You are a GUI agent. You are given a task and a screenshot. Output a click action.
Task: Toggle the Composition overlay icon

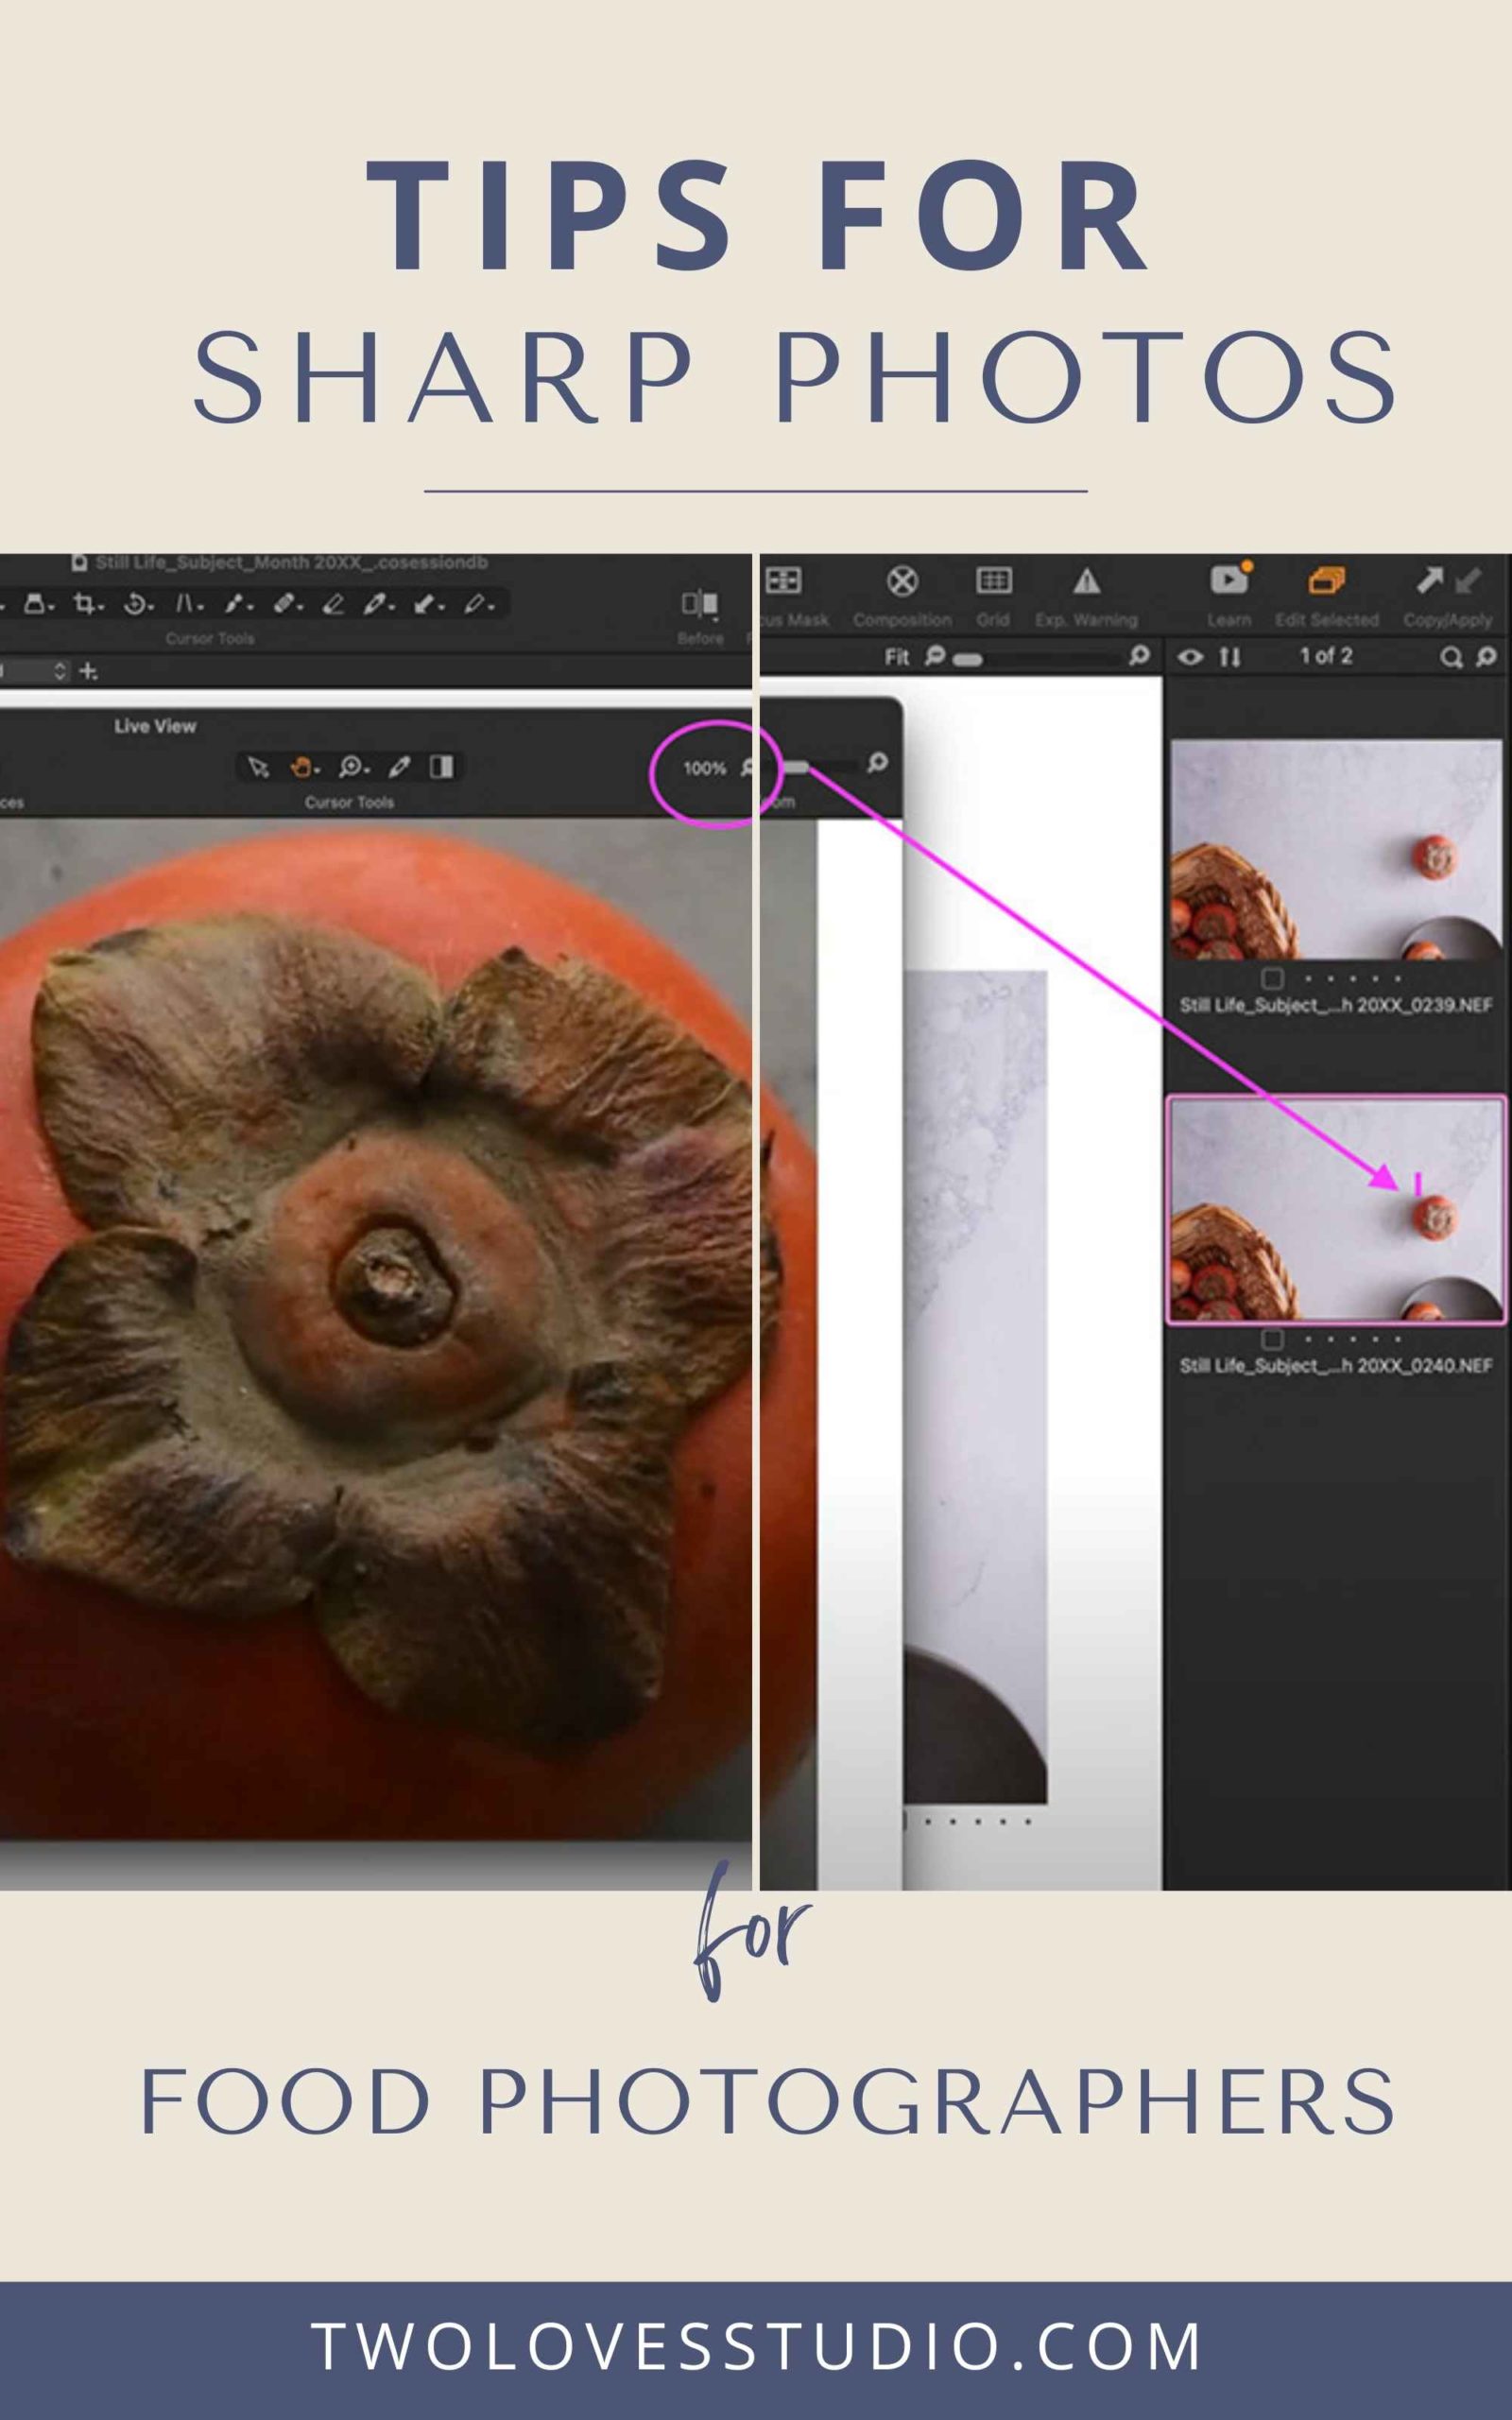(902, 582)
